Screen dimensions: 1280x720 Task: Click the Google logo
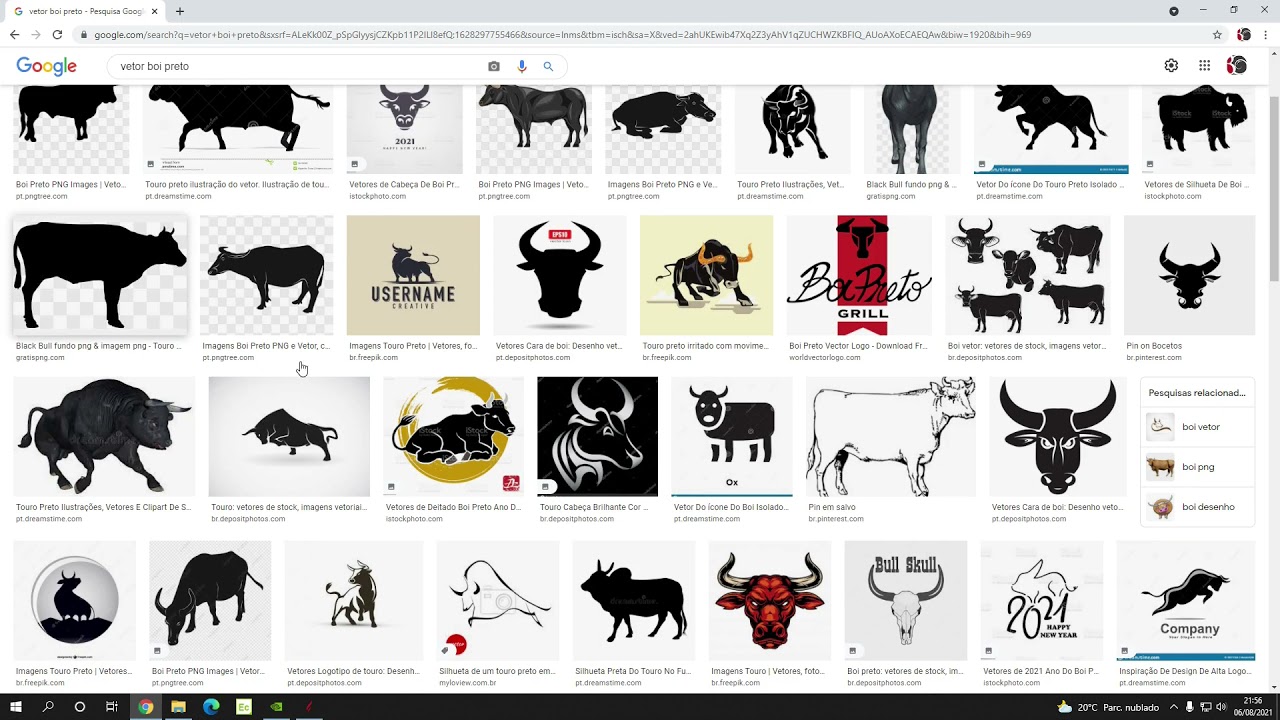pos(46,66)
